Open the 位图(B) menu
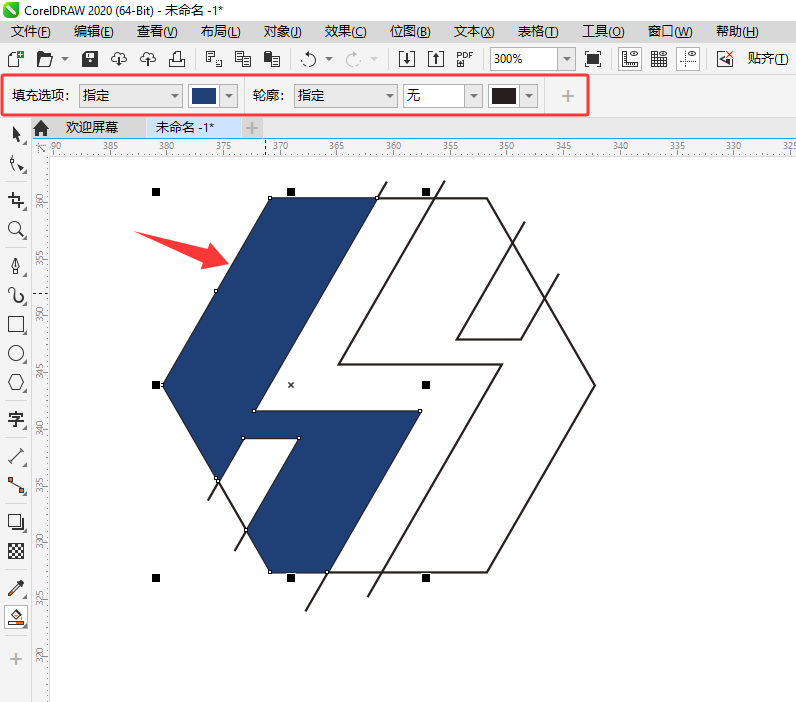 [410, 31]
